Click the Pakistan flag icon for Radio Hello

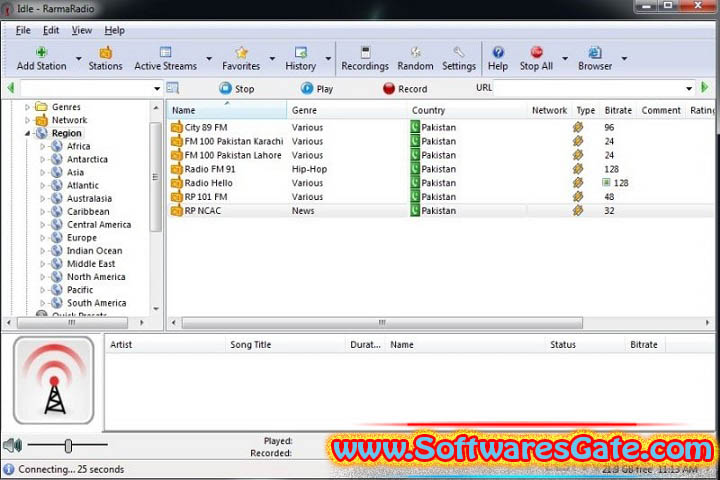click(x=415, y=183)
